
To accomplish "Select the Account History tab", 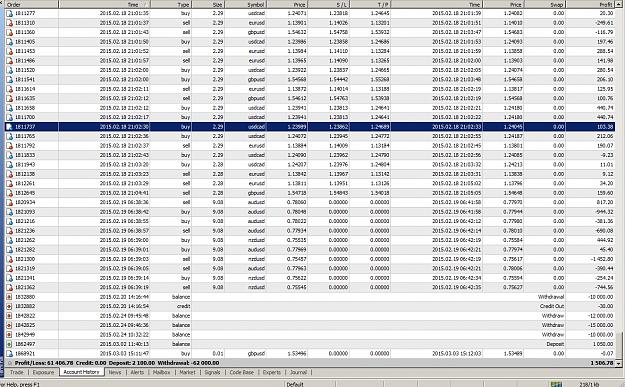I will coord(81,372).
